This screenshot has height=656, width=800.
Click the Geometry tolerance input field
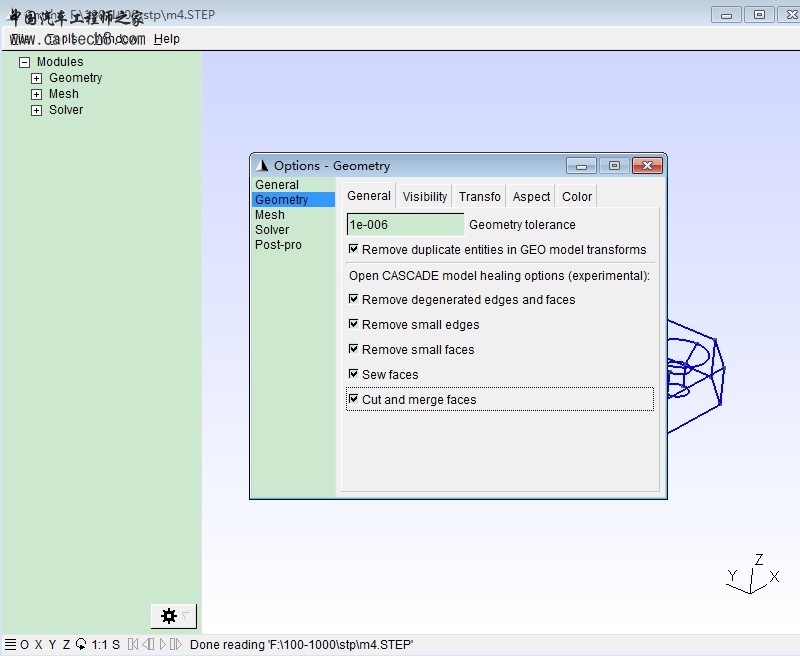coord(405,225)
